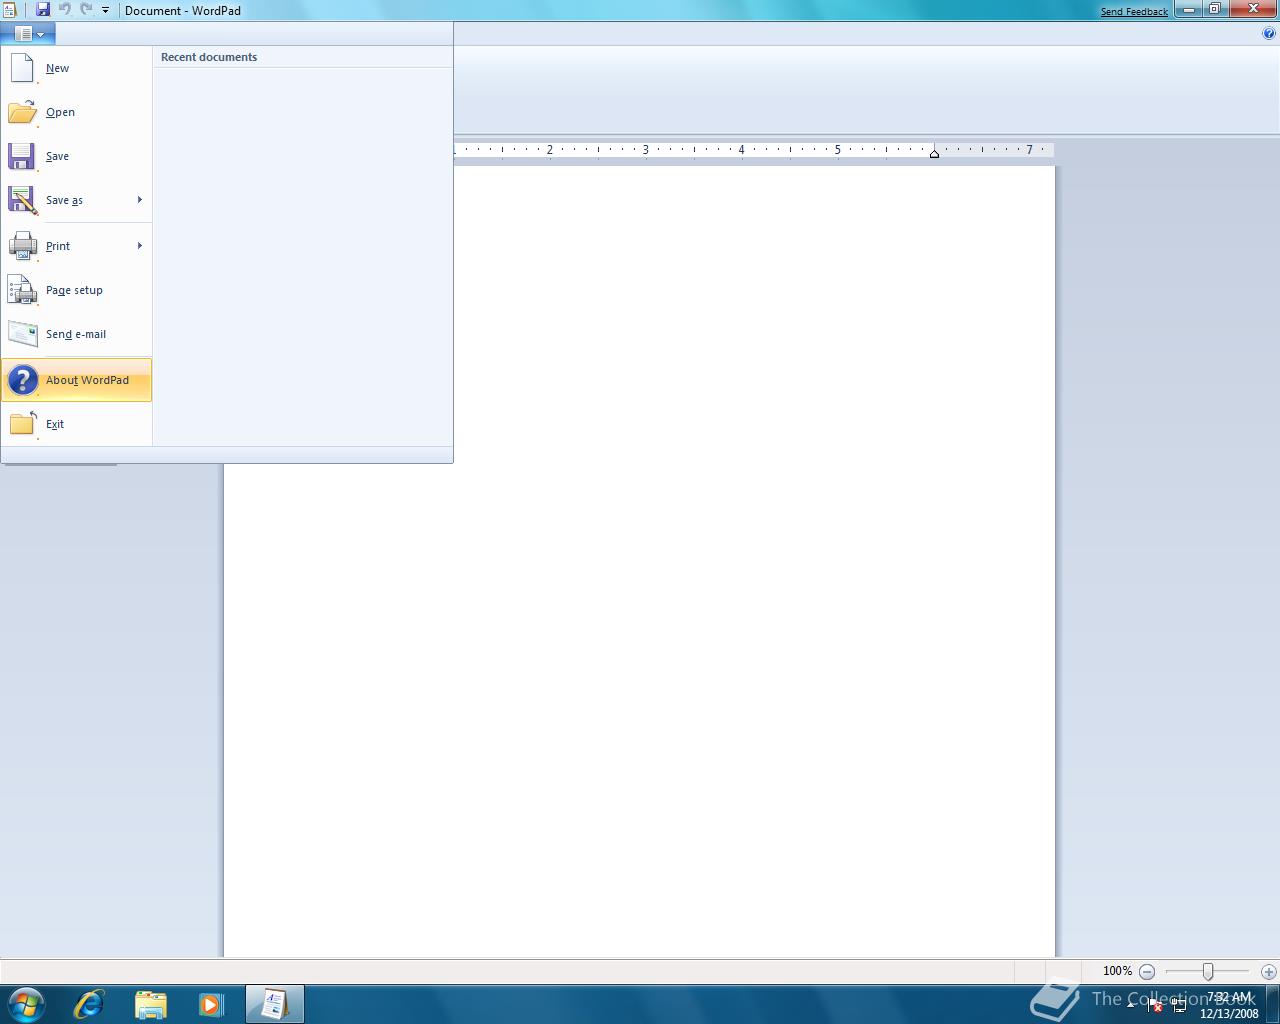Click the blue Help icon
This screenshot has height=1024, width=1280.
click(1269, 33)
